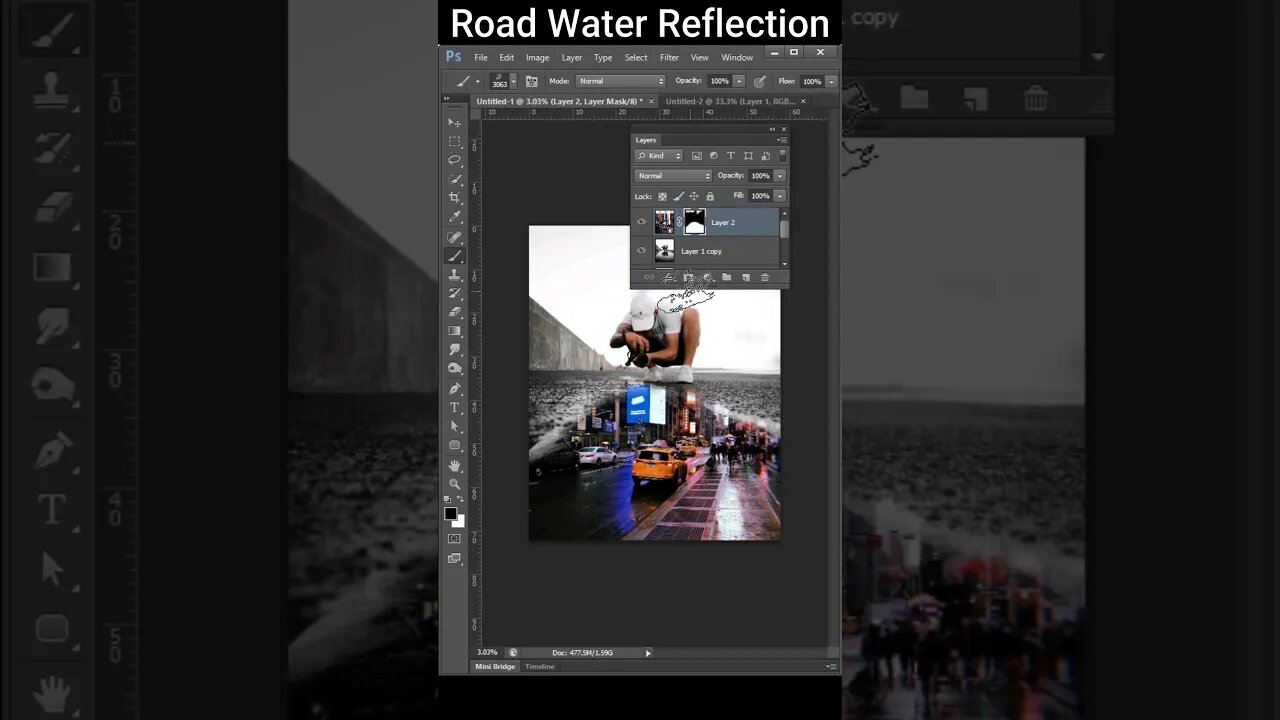Open the Window menu
The width and height of the screenshot is (1280, 720).
(737, 57)
